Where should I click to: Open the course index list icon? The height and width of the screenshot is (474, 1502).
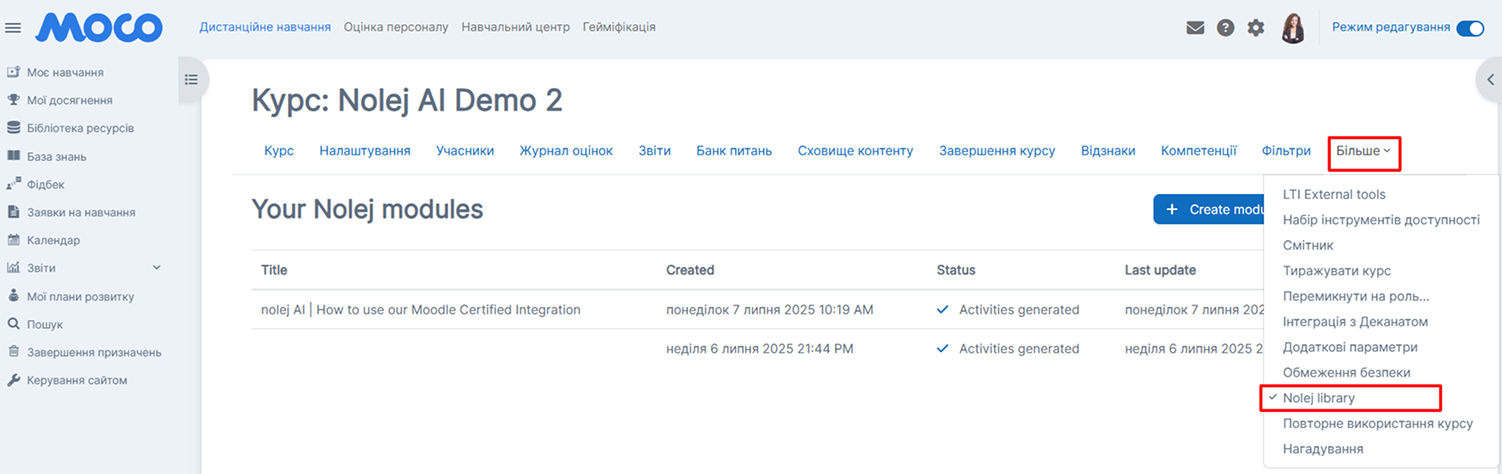(x=191, y=80)
